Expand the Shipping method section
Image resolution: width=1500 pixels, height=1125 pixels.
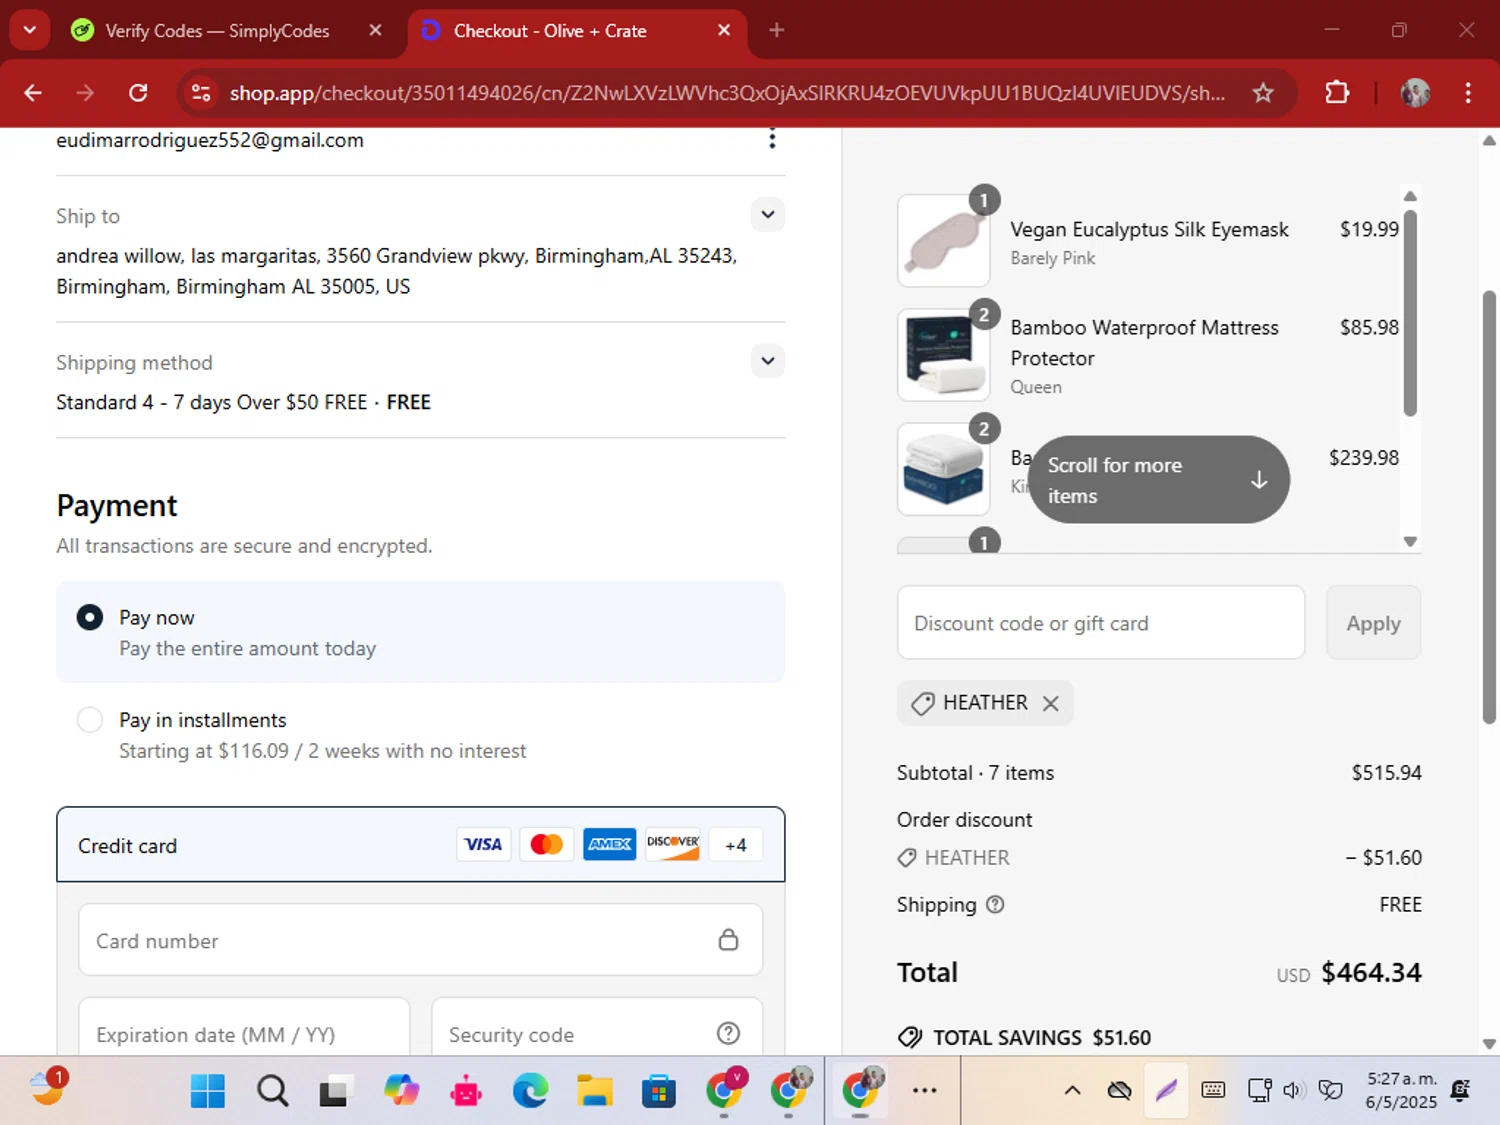(x=768, y=360)
